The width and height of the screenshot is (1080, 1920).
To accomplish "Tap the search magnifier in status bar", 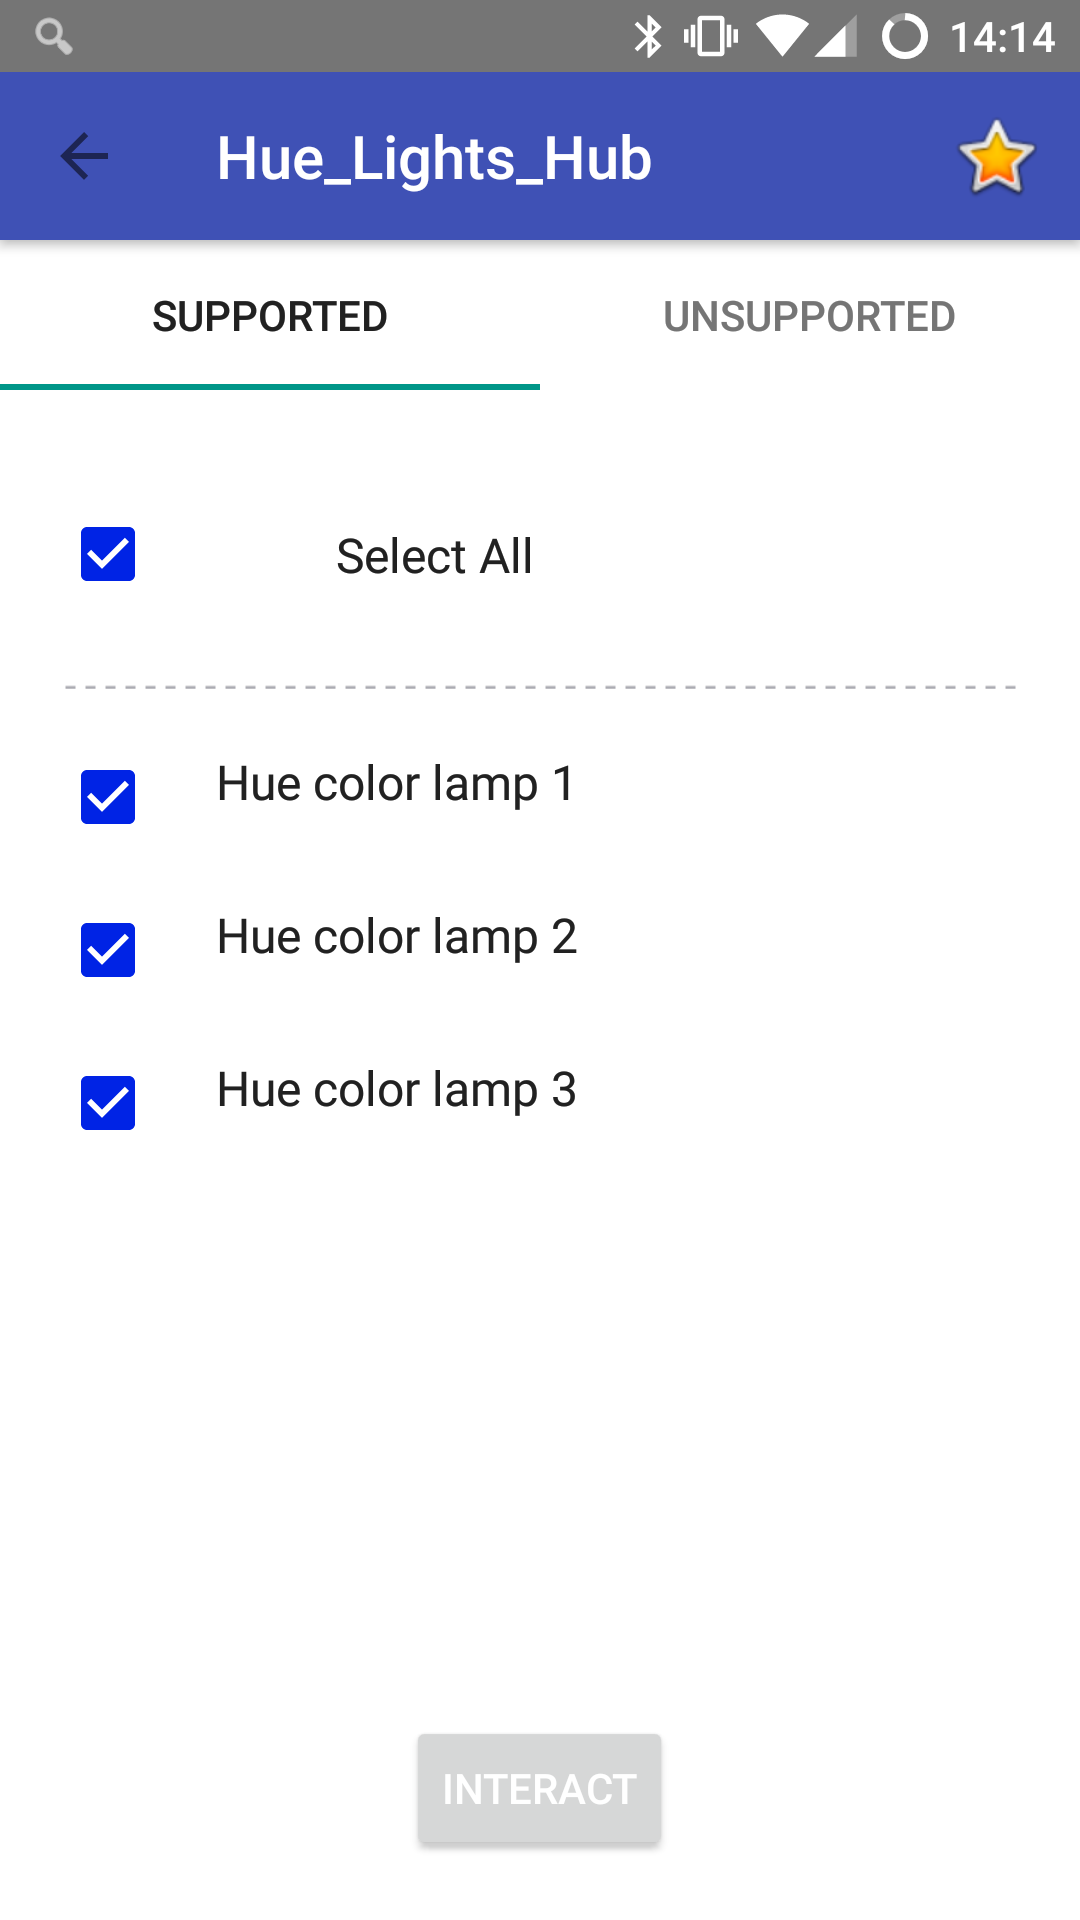I will (53, 36).
